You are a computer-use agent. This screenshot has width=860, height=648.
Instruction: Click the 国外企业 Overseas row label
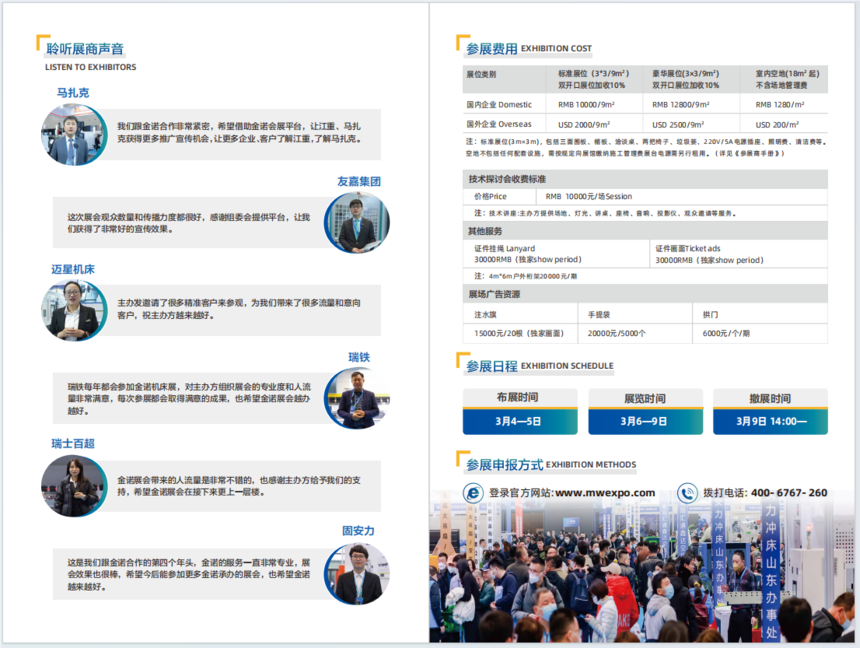click(499, 124)
